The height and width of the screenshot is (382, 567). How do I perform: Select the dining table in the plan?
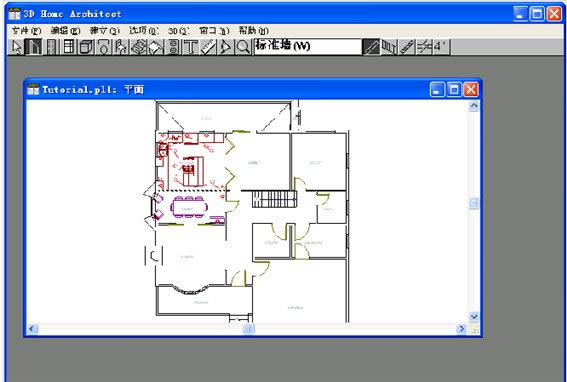pyautogui.click(x=189, y=208)
